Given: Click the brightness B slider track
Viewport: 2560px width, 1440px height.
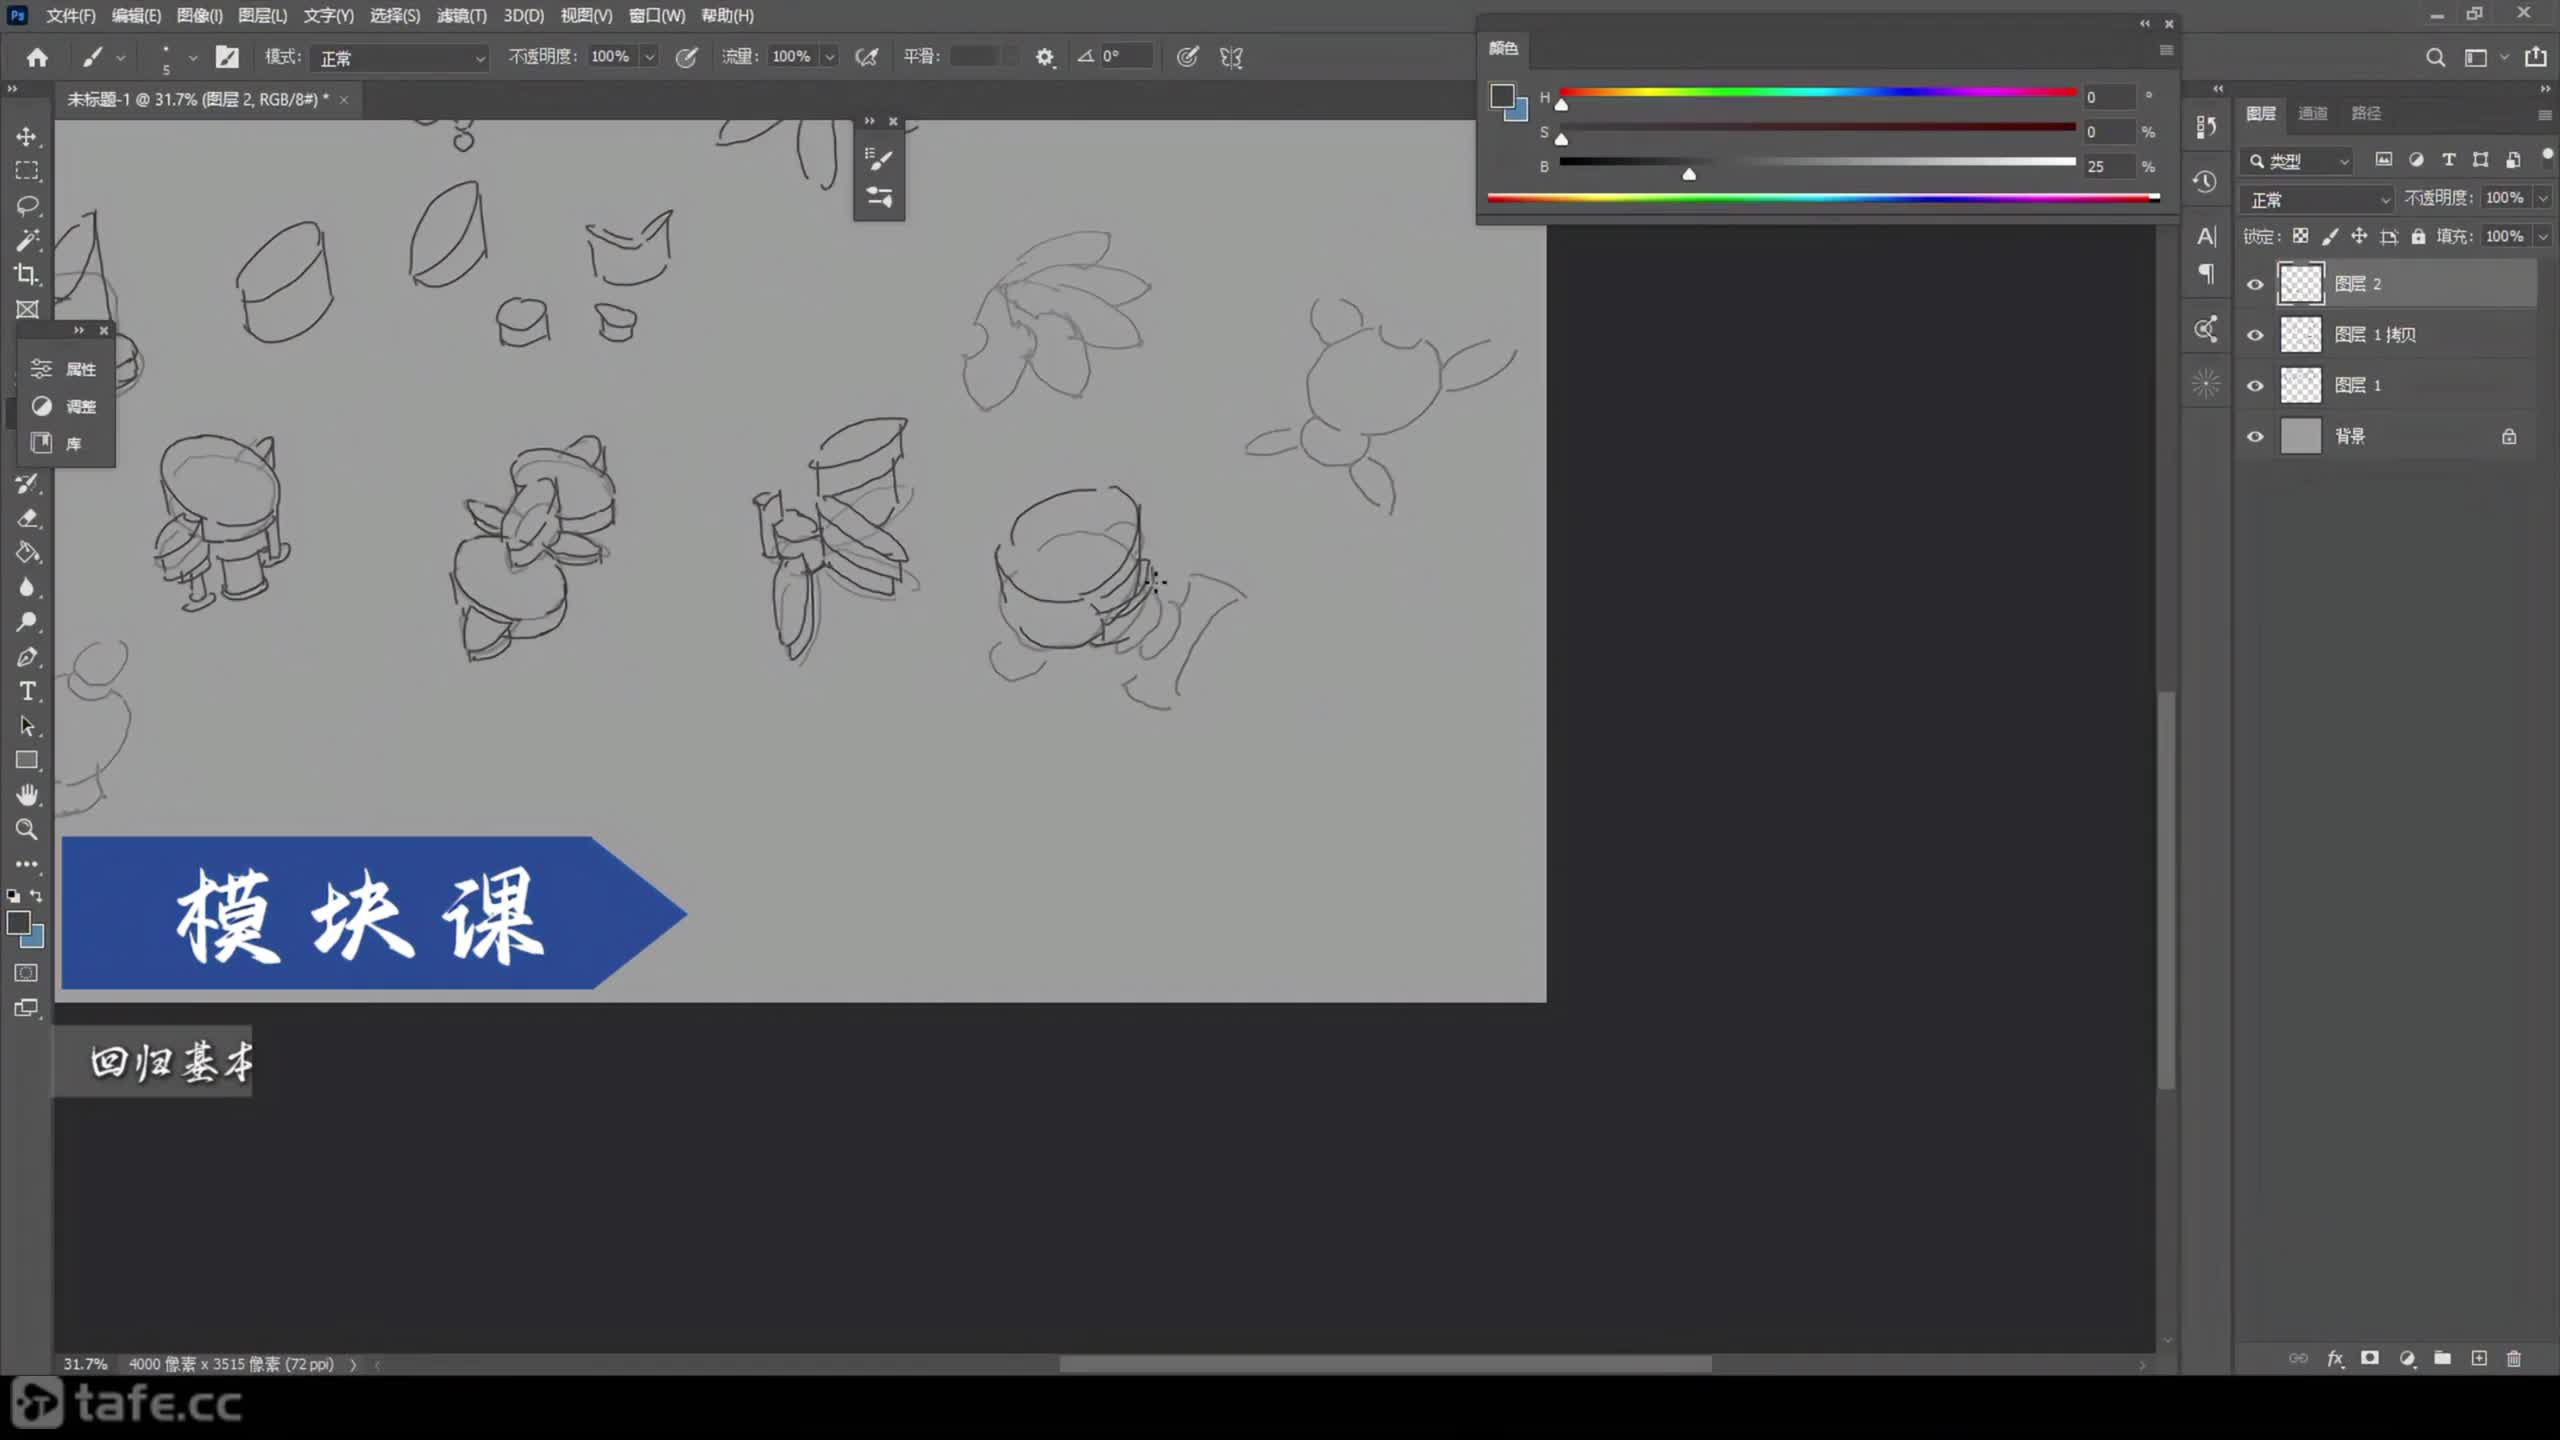Looking at the screenshot, I should [x=1817, y=162].
